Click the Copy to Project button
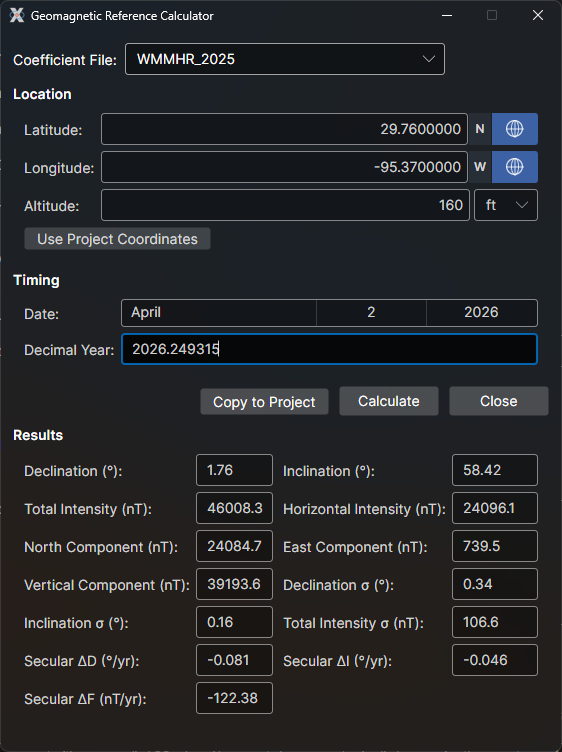562x752 pixels. [x=264, y=402]
